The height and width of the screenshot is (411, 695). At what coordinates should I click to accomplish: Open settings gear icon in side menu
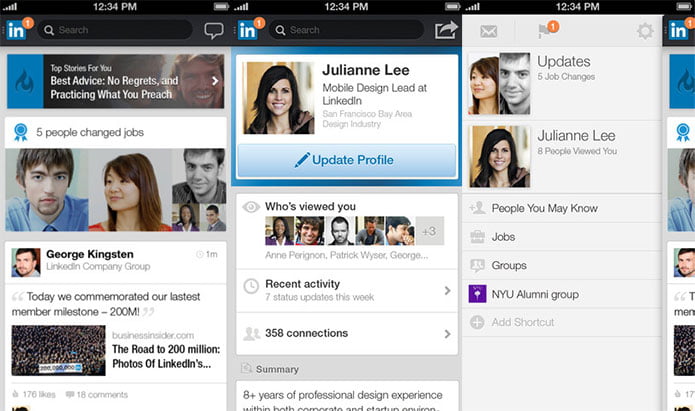(645, 31)
